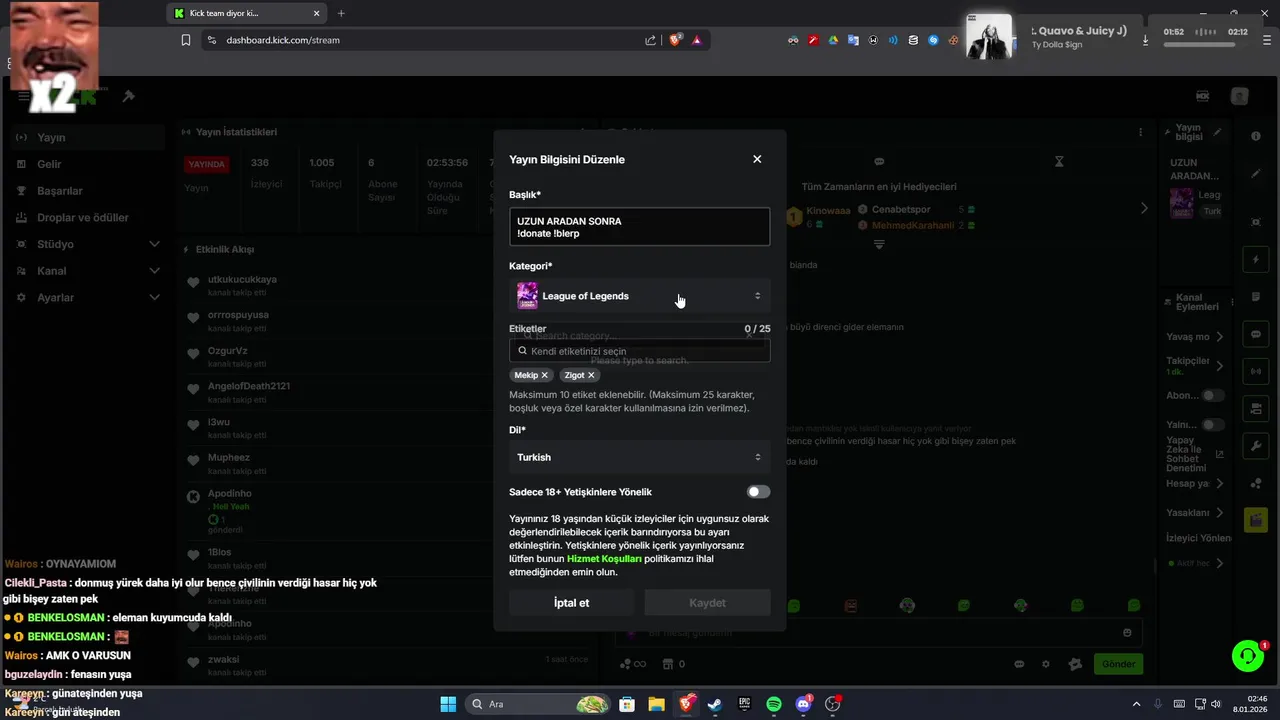Click the browser bookmark icon

(186, 40)
